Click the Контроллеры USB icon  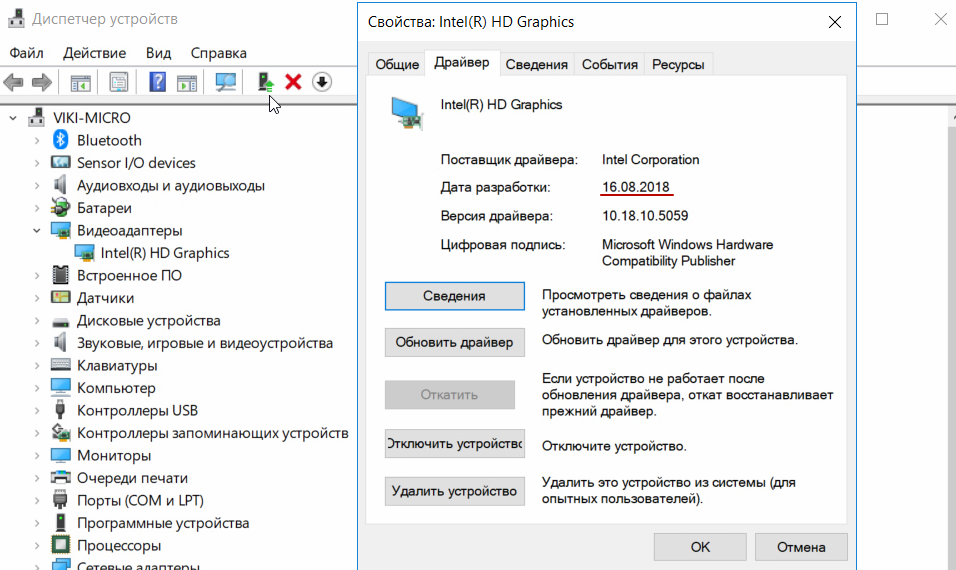pos(60,409)
